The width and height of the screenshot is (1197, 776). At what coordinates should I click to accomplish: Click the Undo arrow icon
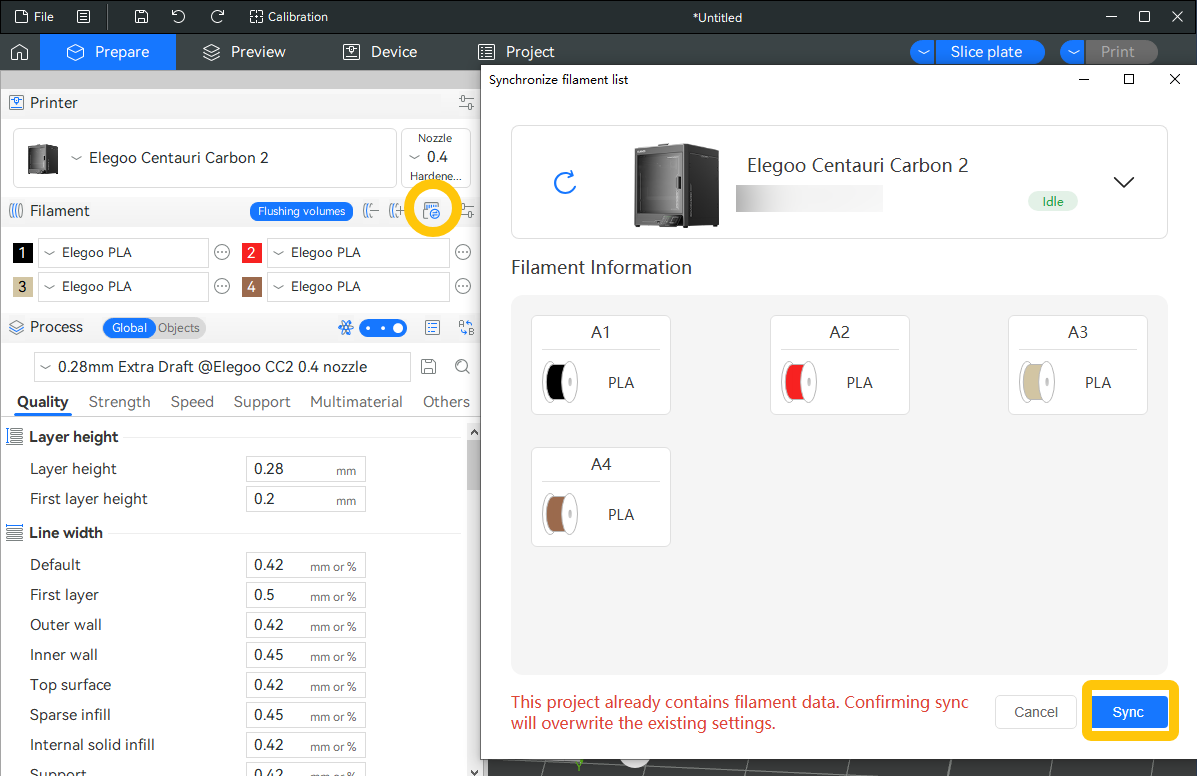click(x=179, y=17)
